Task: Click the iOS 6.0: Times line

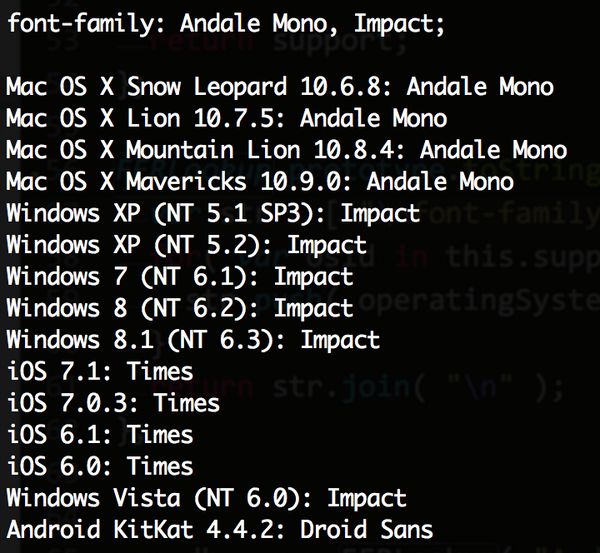Action: click(x=99, y=465)
